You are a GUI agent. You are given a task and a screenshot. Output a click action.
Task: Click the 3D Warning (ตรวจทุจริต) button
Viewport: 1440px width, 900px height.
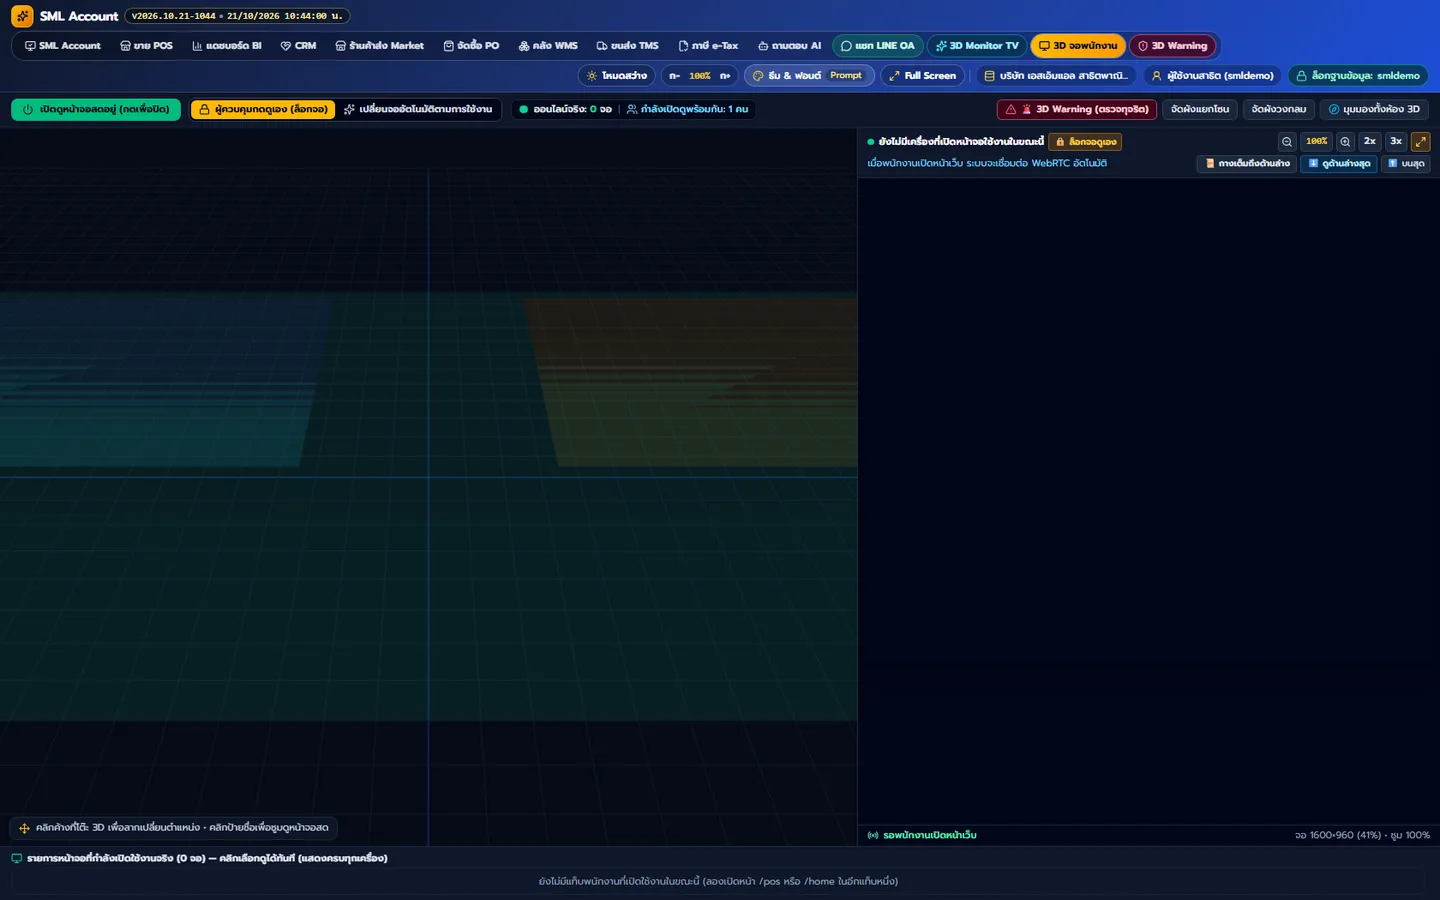(1077, 110)
